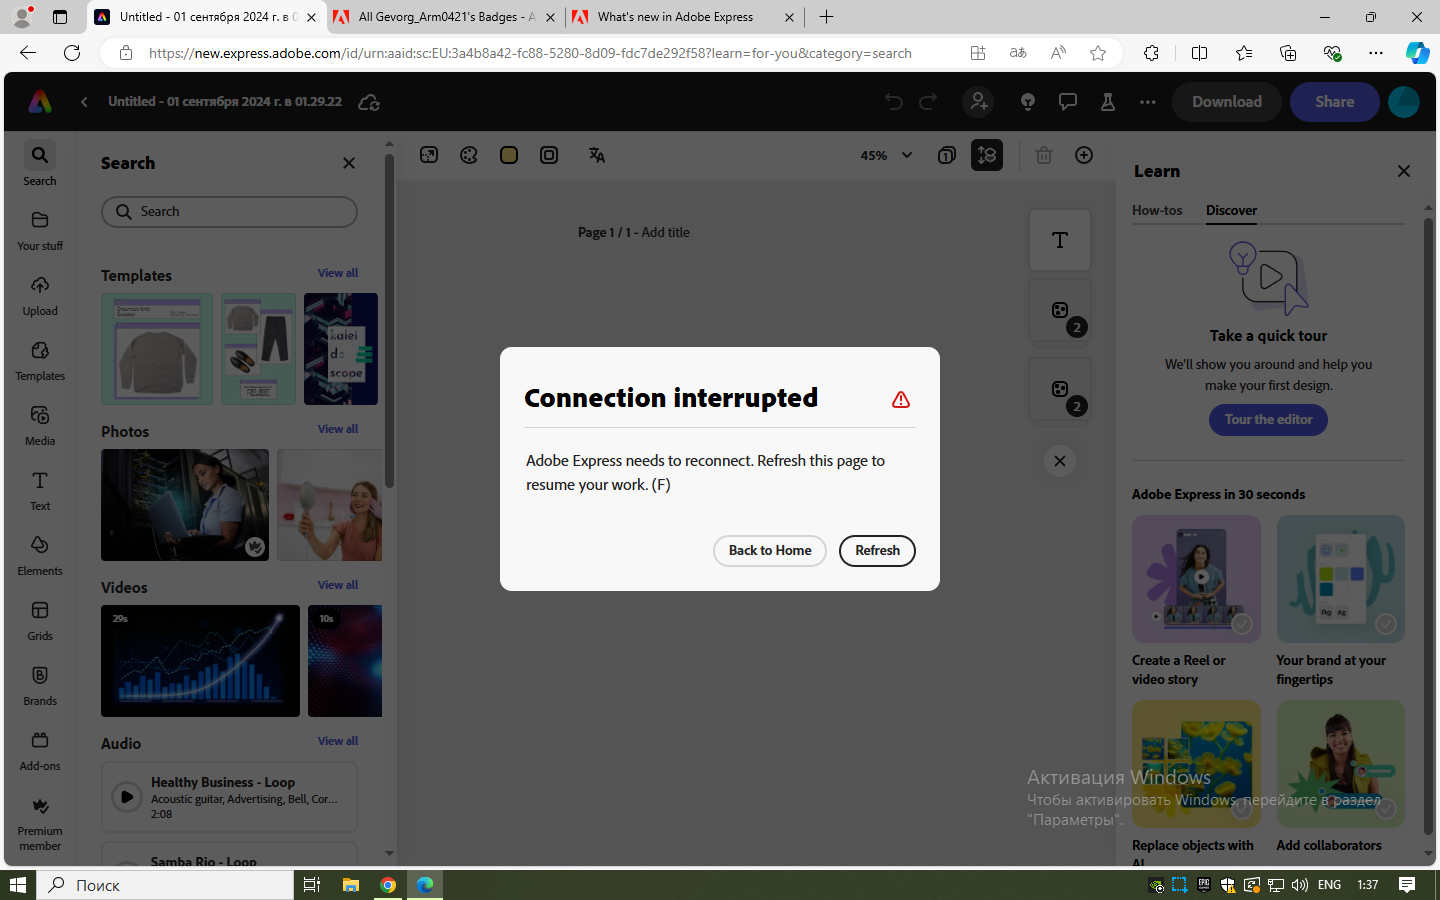Open the Templates panel in sidebar
This screenshot has height=900, width=1440.
pyautogui.click(x=39, y=358)
